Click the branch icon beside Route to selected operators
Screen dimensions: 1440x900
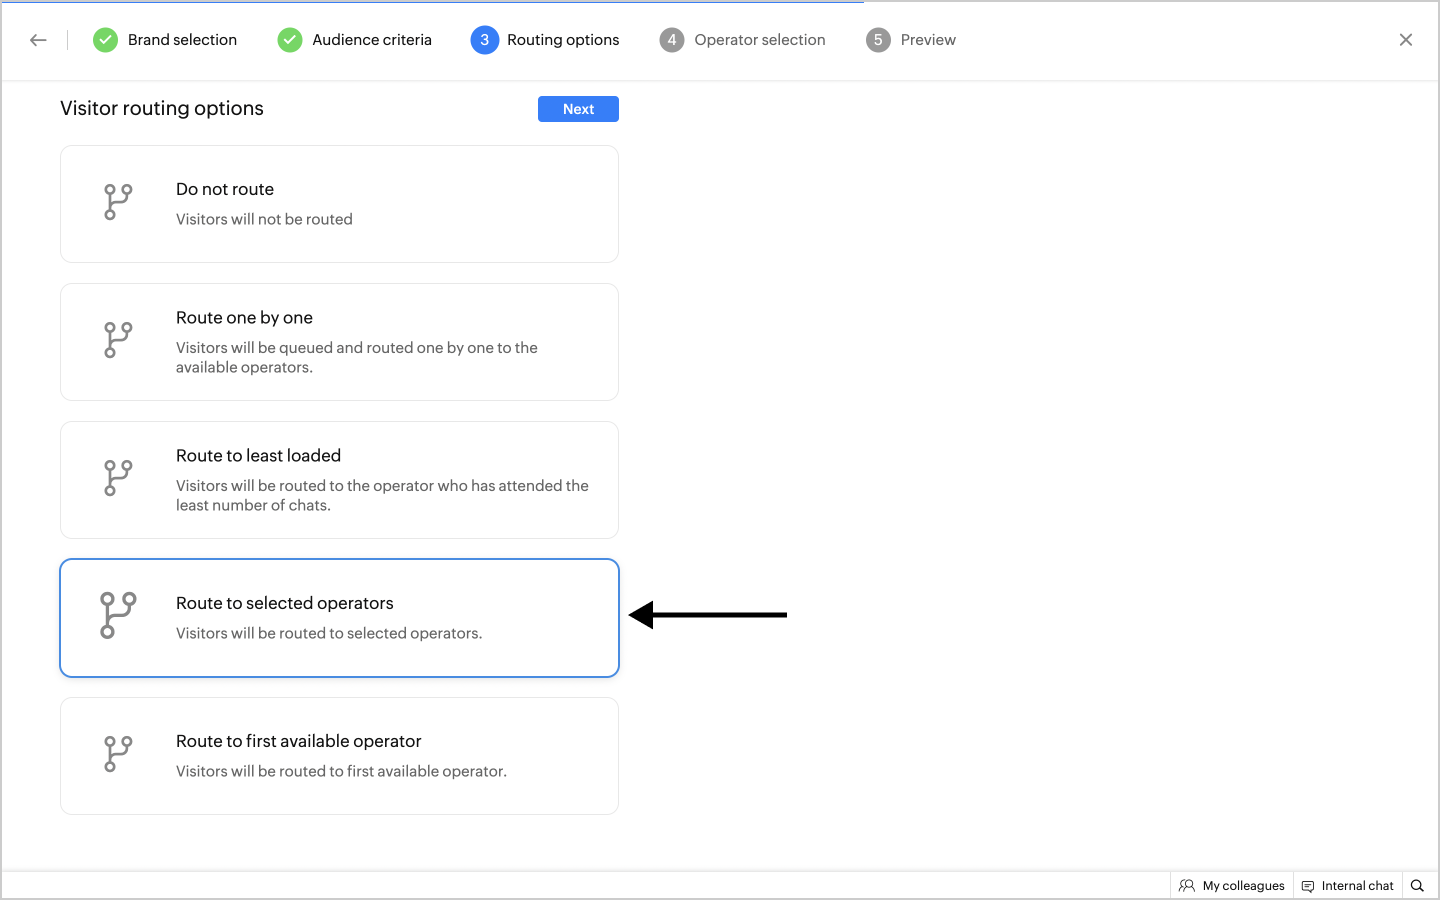118,615
